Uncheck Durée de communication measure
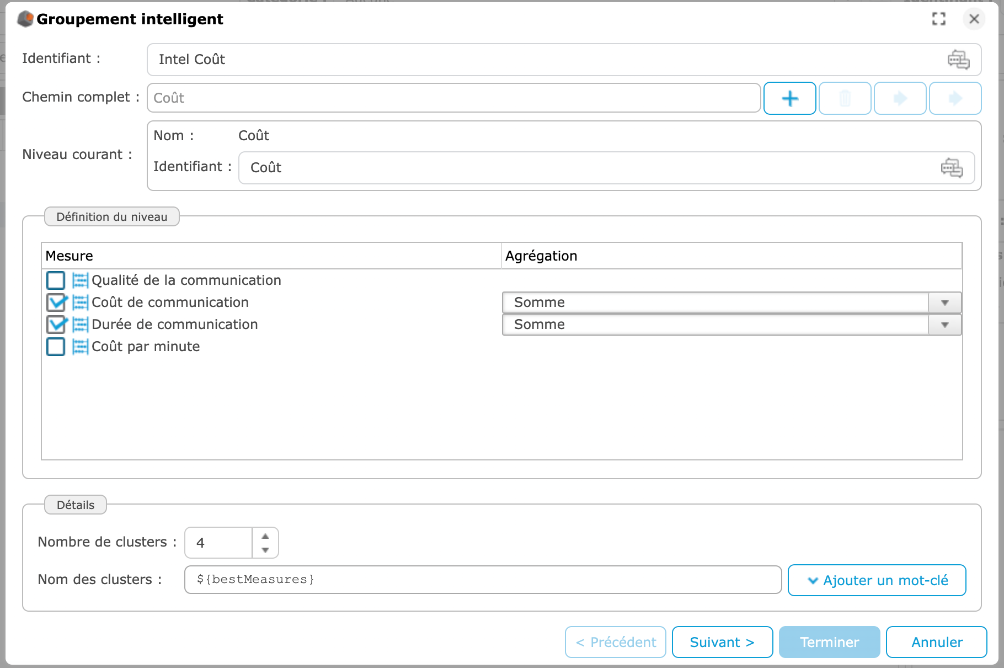This screenshot has width=1004, height=668. click(x=56, y=324)
